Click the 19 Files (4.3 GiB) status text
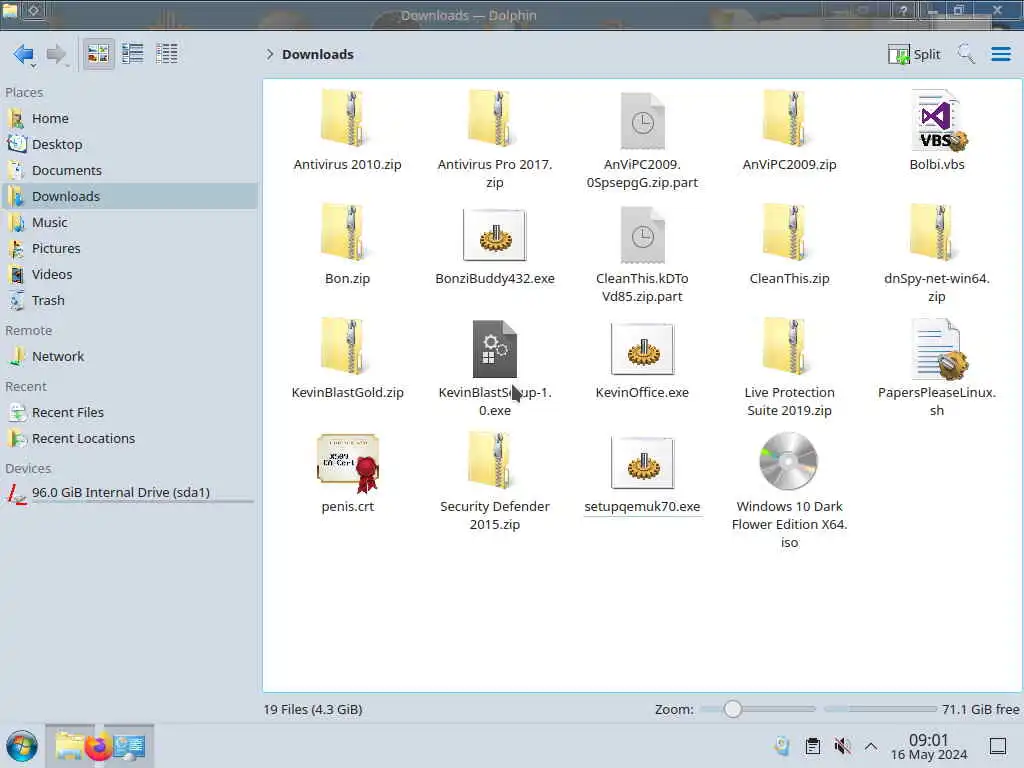 pos(313,709)
